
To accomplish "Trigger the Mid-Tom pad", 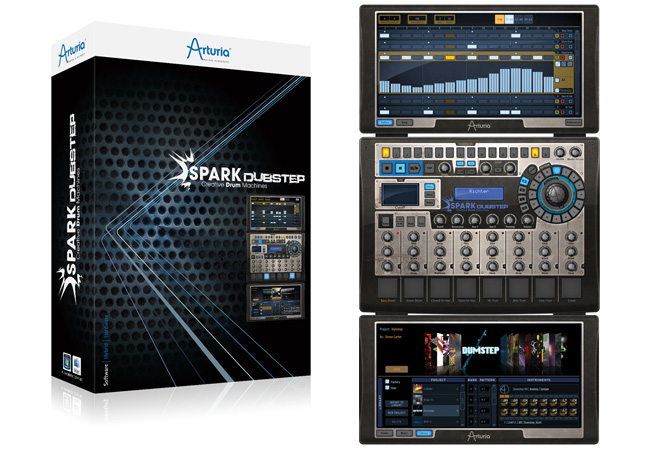I will pyautogui.click(x=519, y=288).
